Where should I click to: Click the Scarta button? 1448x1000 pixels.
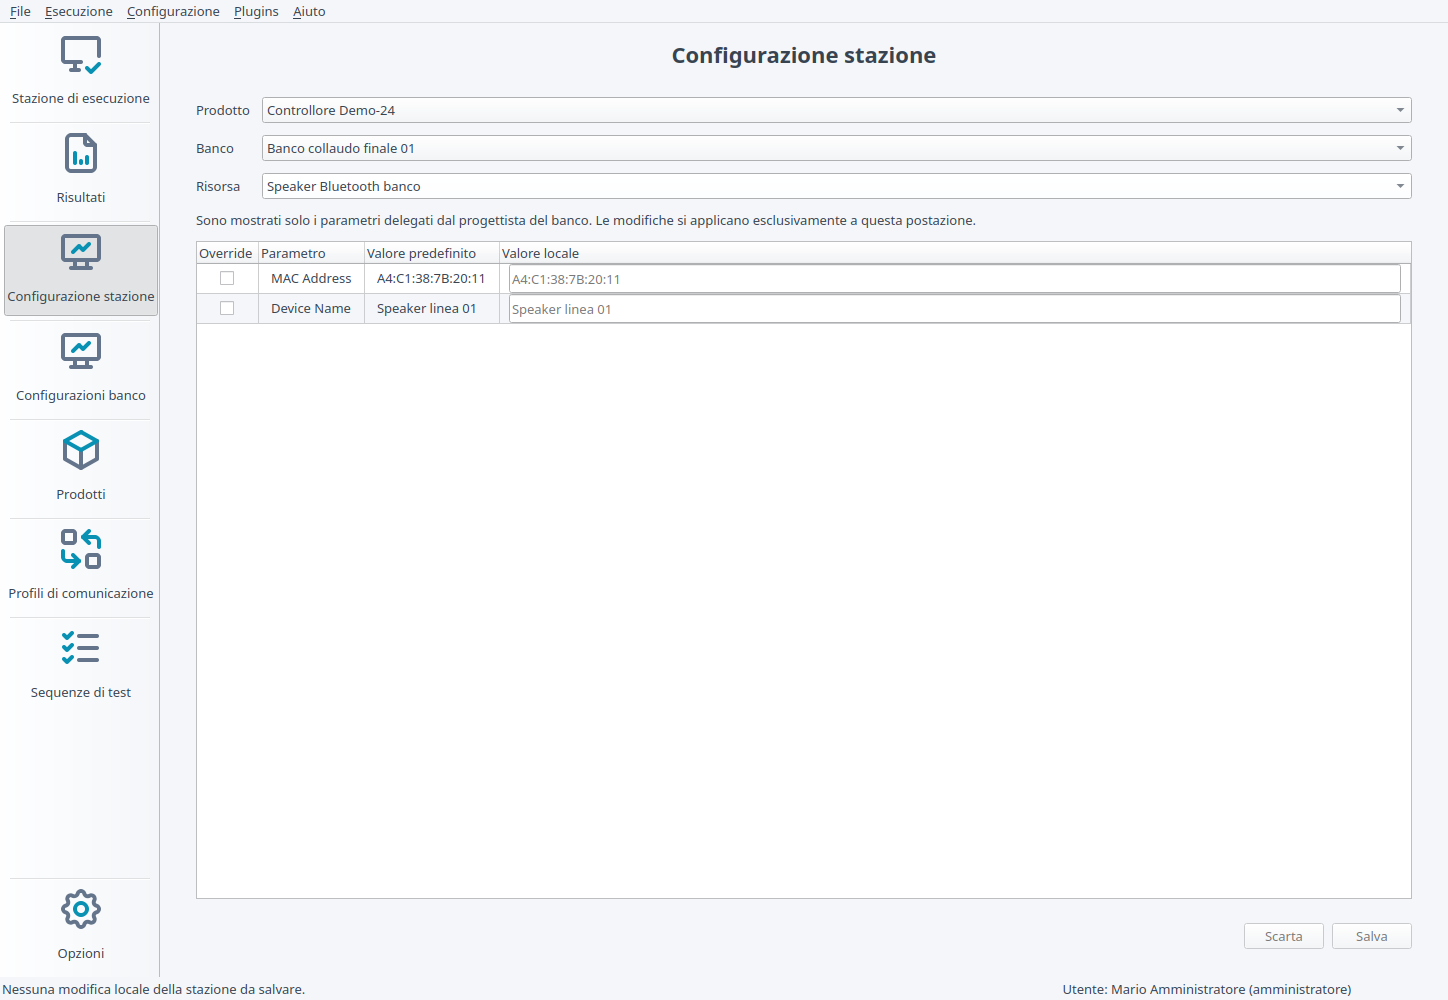[1283, 936]
